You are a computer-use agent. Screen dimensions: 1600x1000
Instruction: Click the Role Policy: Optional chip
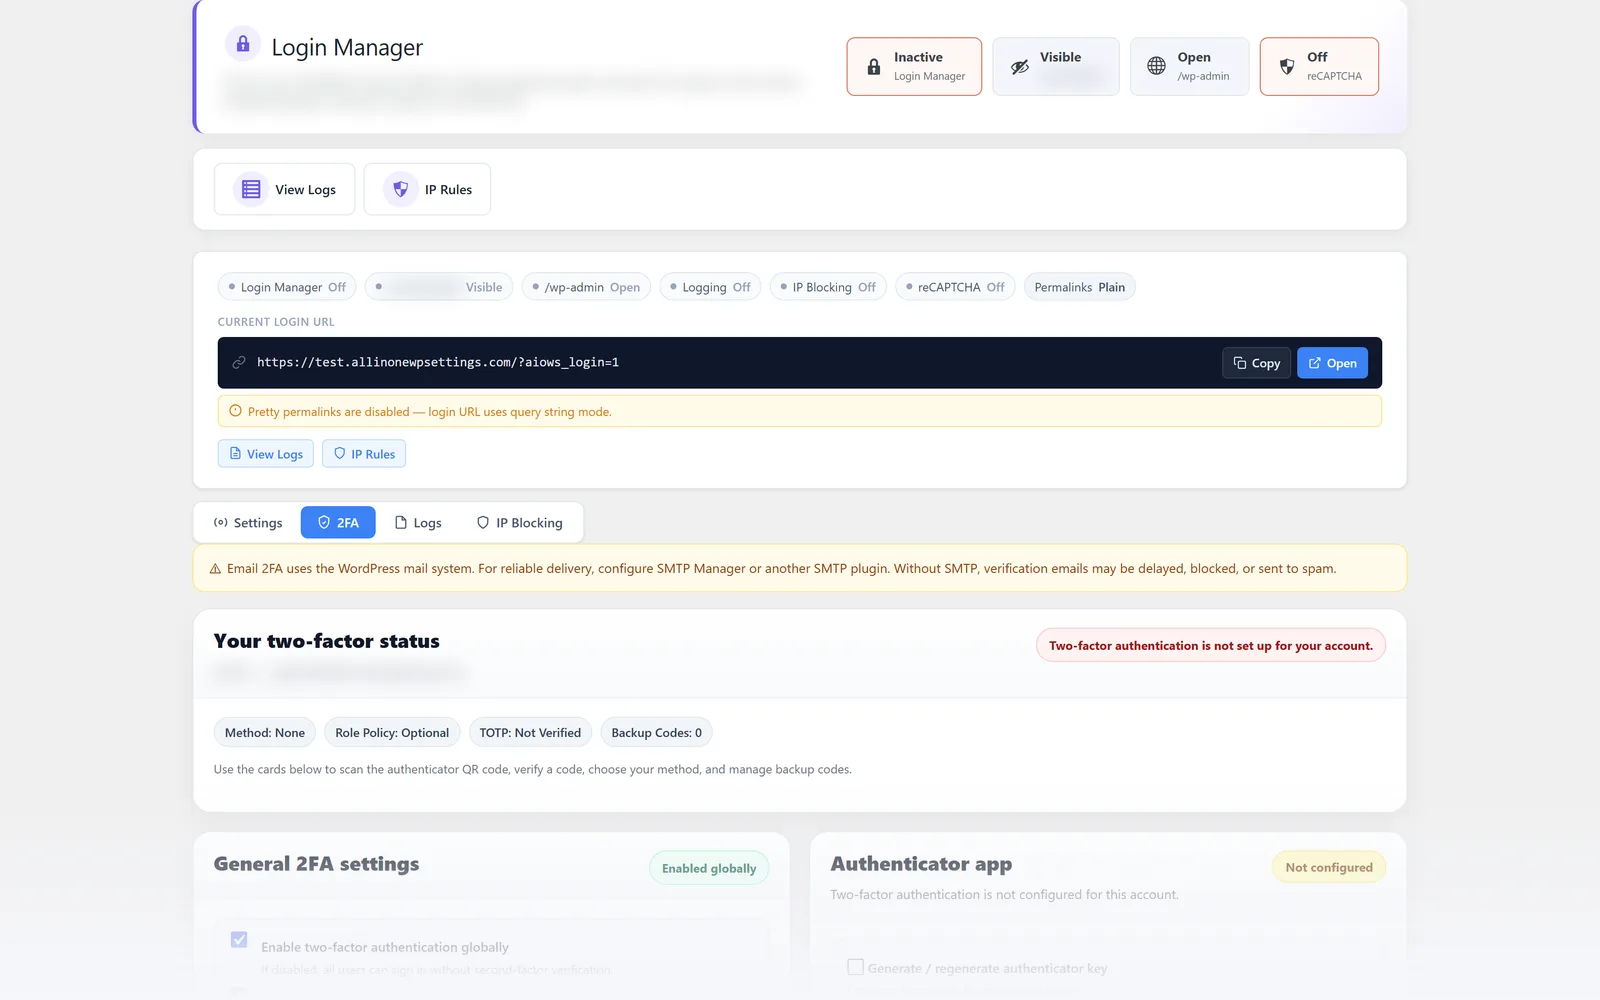point(392,733)
